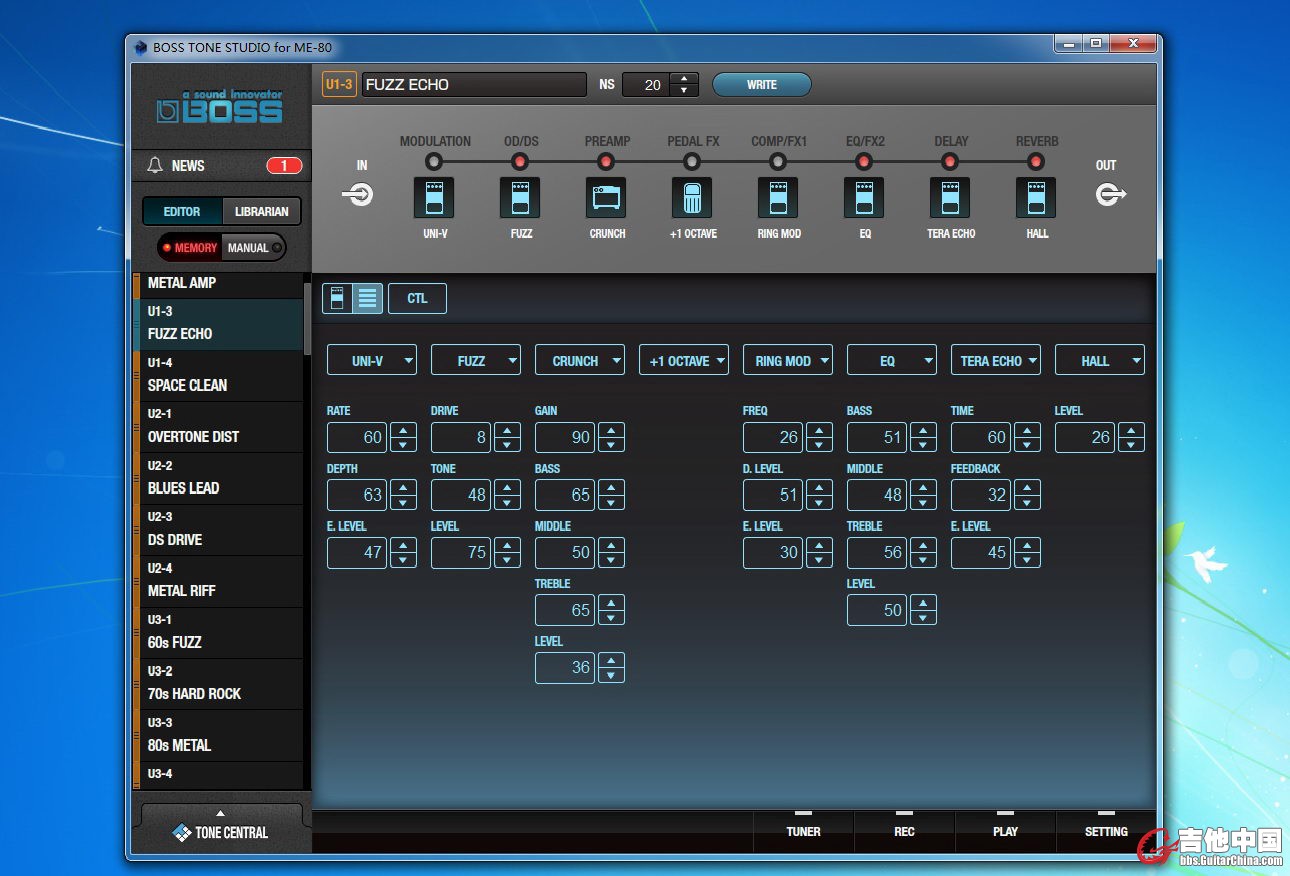
Task: Open the +1 OCTAVE pedal FX dropdown
Action: 684,361
